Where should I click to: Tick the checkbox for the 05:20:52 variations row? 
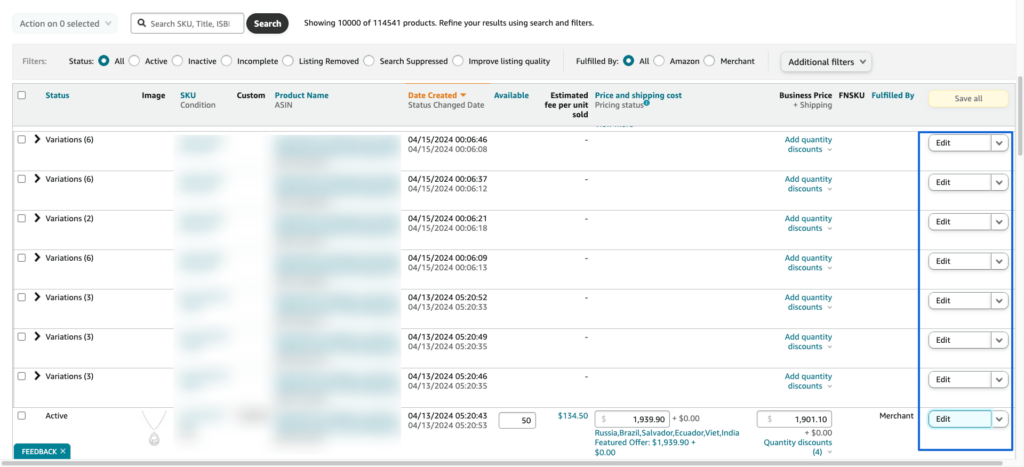point(22,297)
